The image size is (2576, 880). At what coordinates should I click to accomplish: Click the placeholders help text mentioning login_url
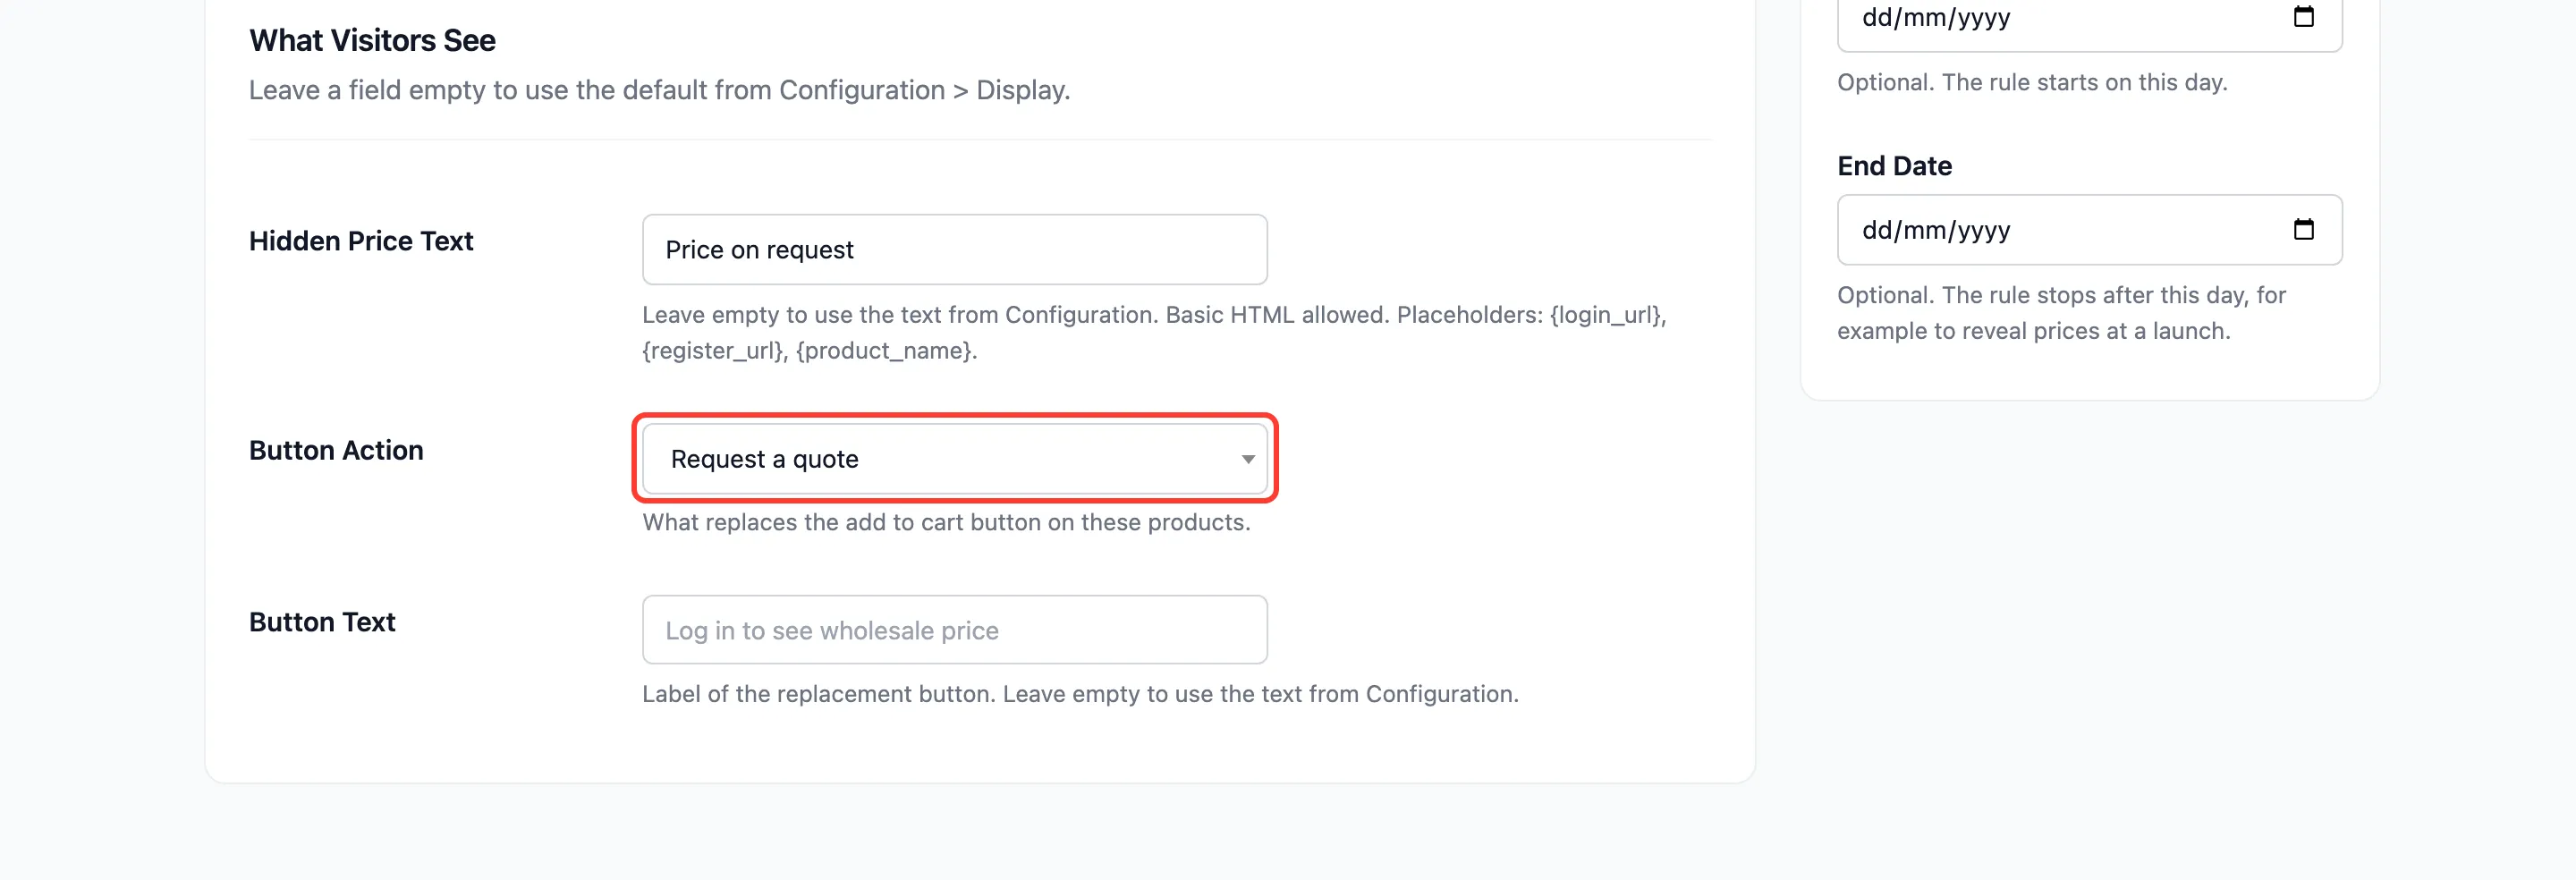point(1154,332)
